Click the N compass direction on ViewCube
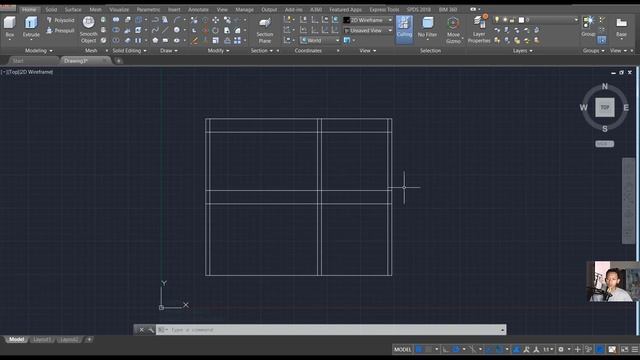The width and height of the screenshot is (640, 360). pos(605,87)
